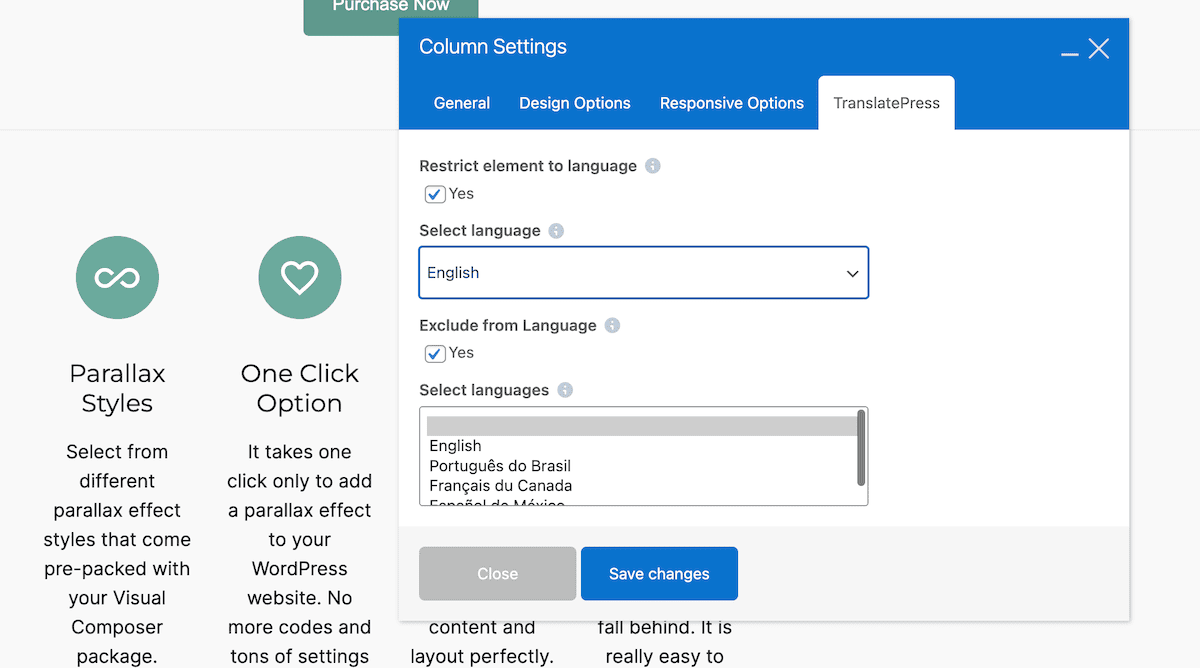Open the English language dropdown
This screenshot has height=668, width=1200.
coord(643,272)
